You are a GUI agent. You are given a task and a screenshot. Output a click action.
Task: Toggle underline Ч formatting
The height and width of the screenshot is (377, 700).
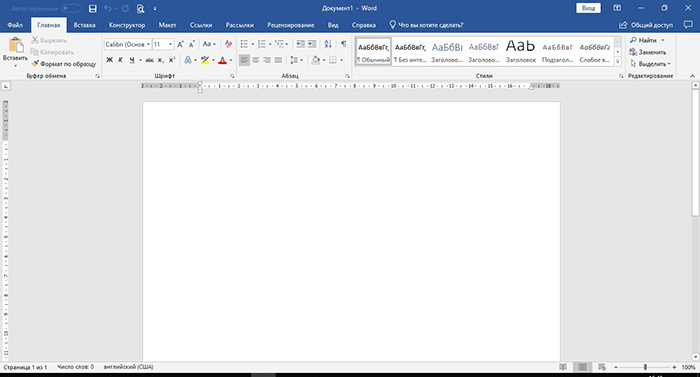(132, 60)
